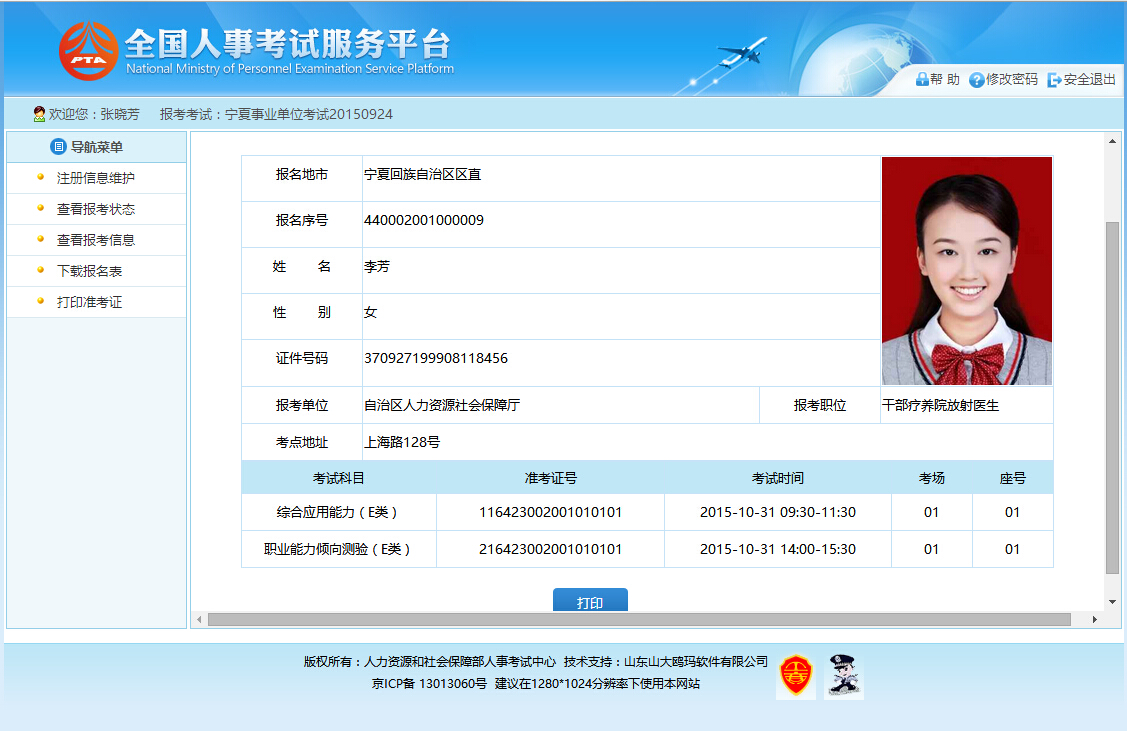1127x731 pixels.
Task: Click the PTA platform logo
Action: point(88,51)
